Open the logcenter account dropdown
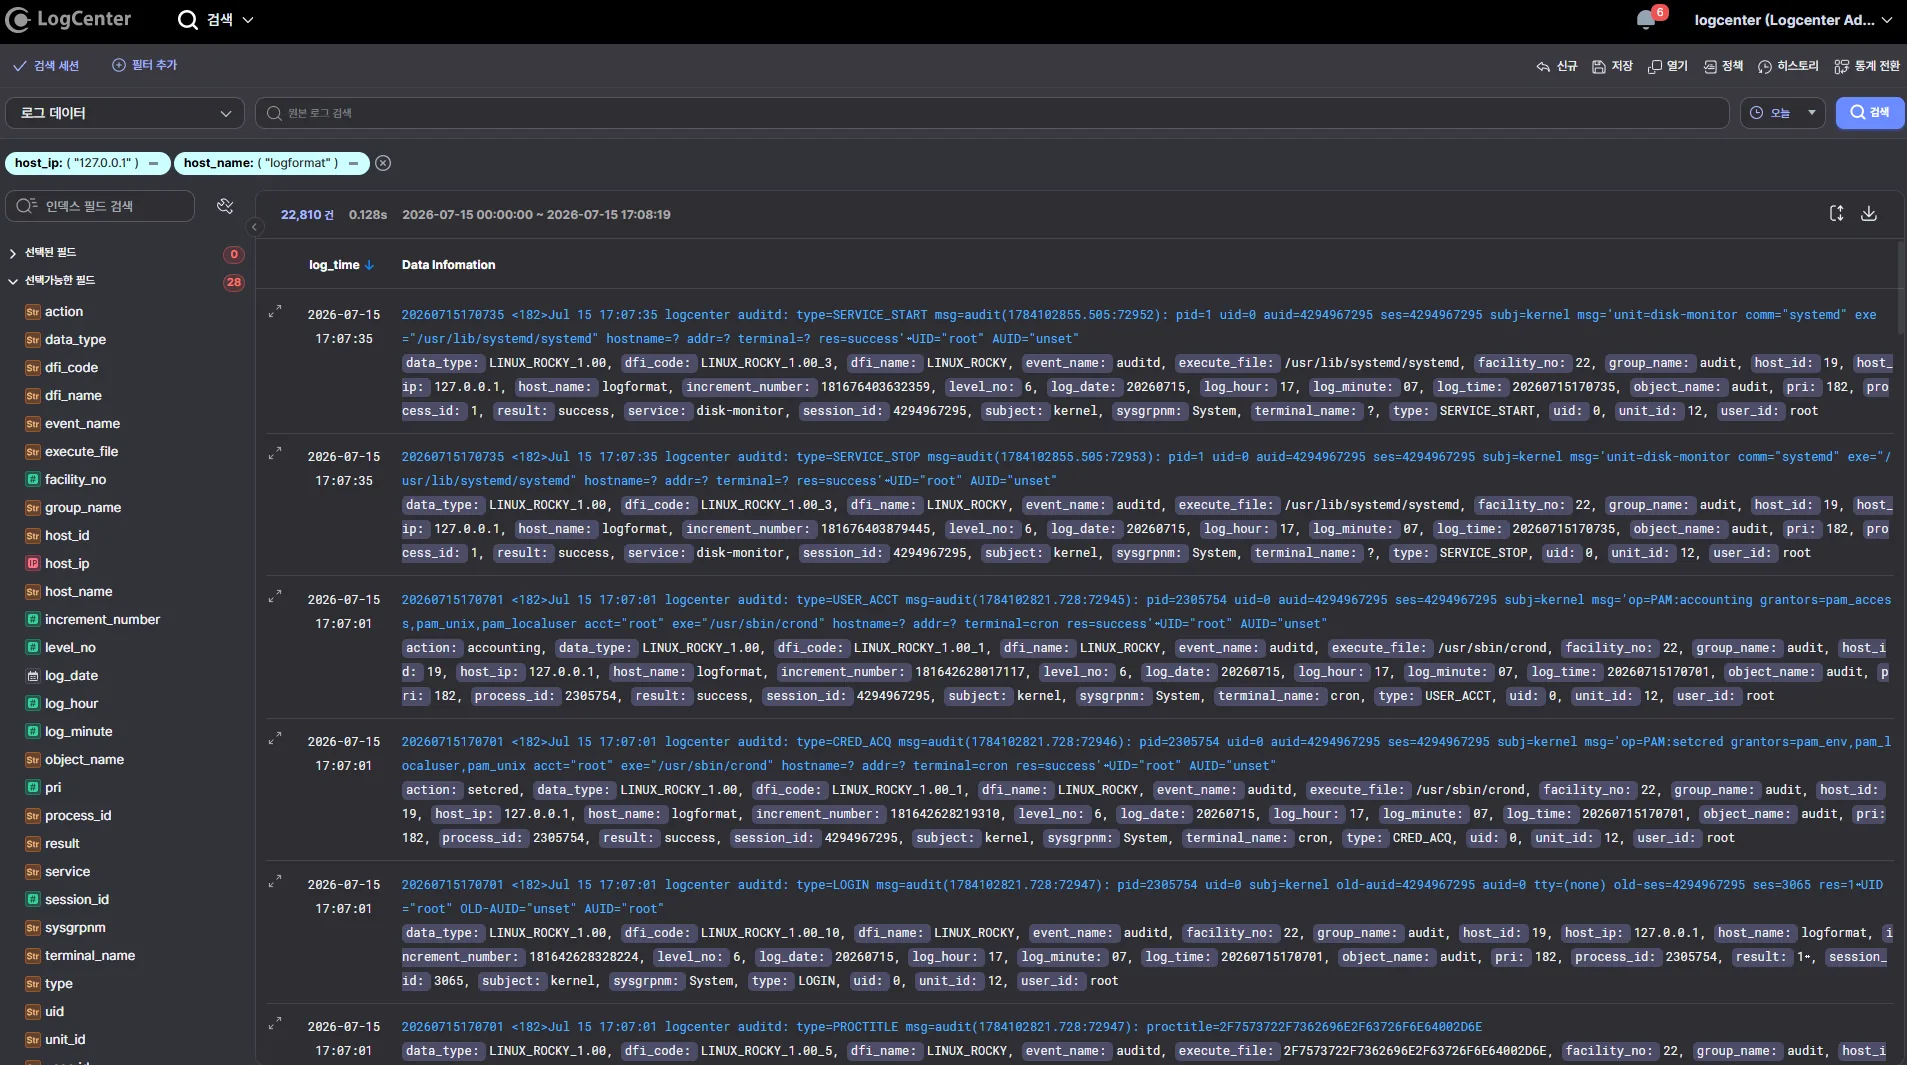 coord(1792,20)
